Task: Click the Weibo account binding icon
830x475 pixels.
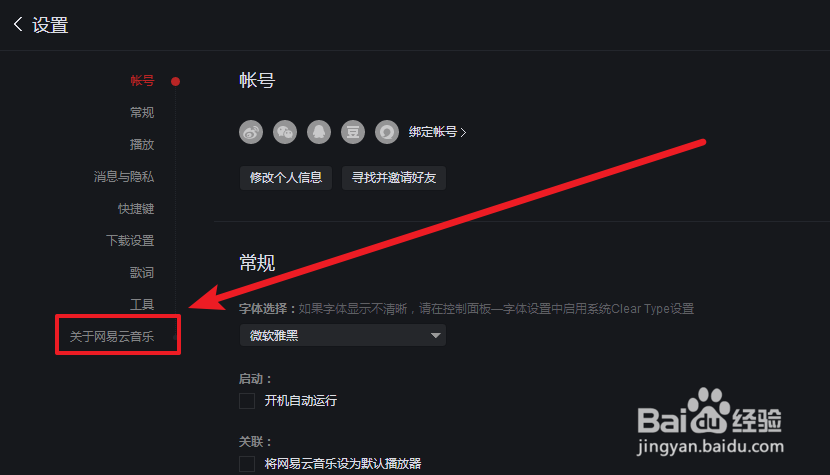Action: tap(251, 132)
